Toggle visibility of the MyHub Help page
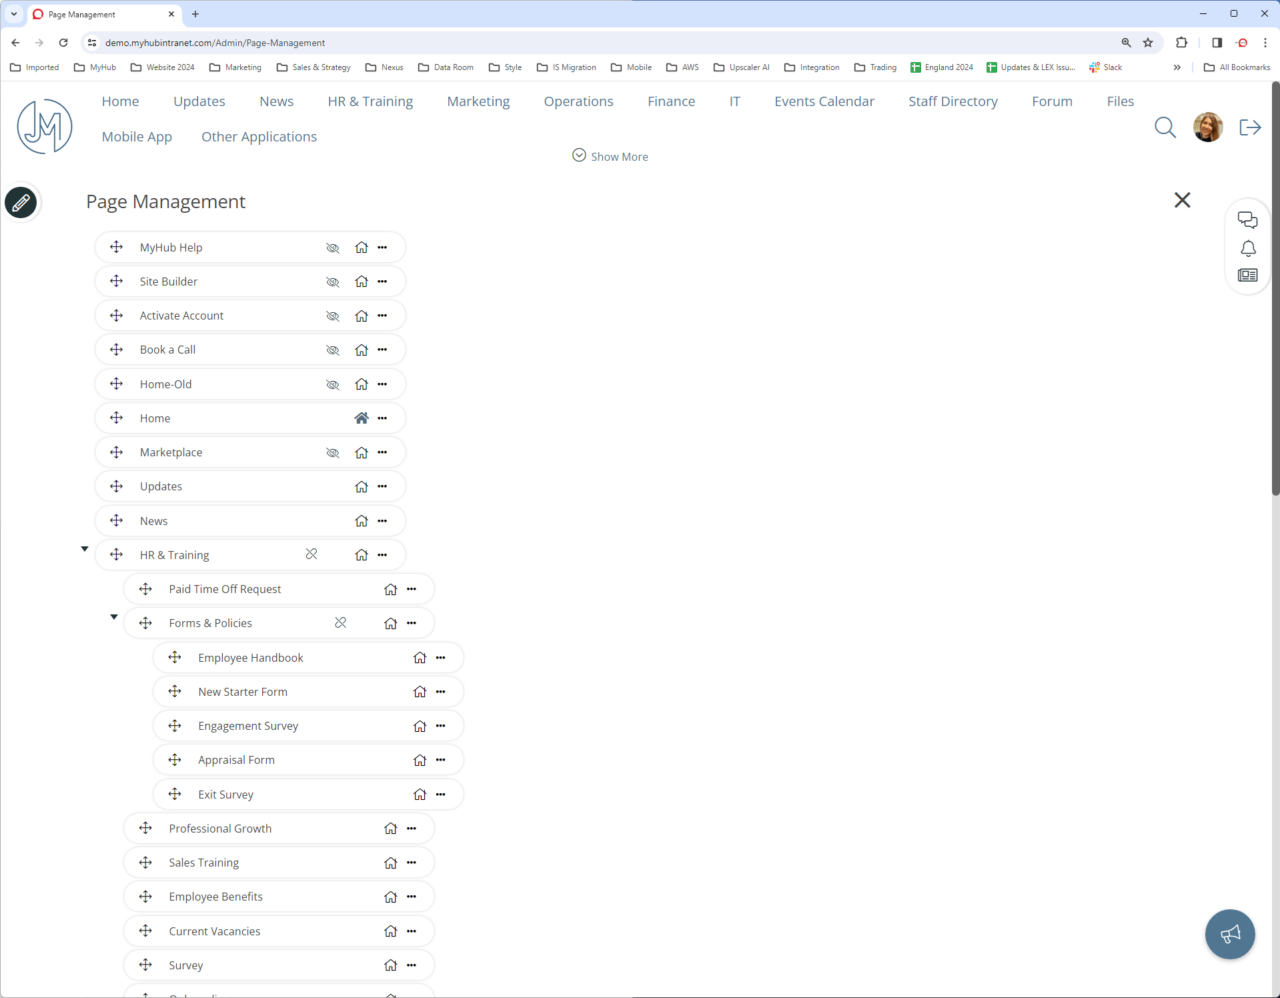 332,247
